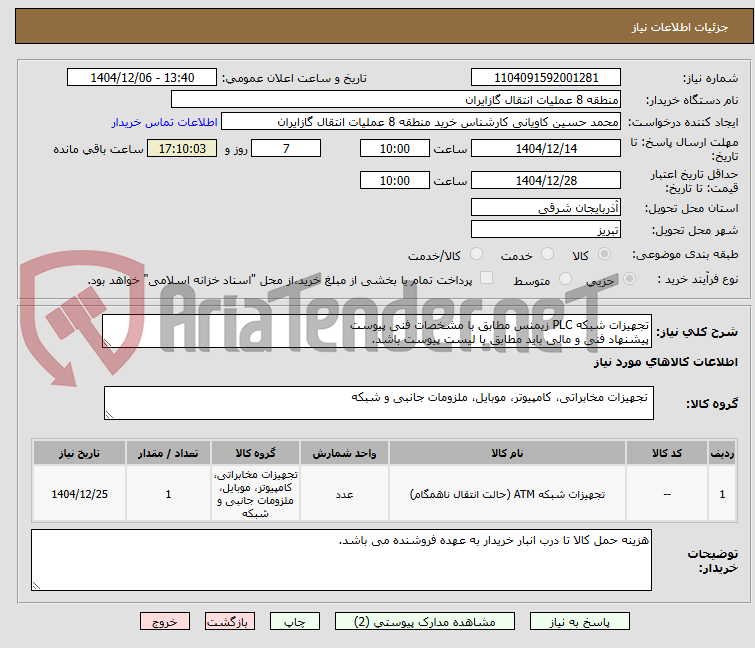
Task: Click the response deadline date 1404/12/14 field
Action: (x=546, y=148)
